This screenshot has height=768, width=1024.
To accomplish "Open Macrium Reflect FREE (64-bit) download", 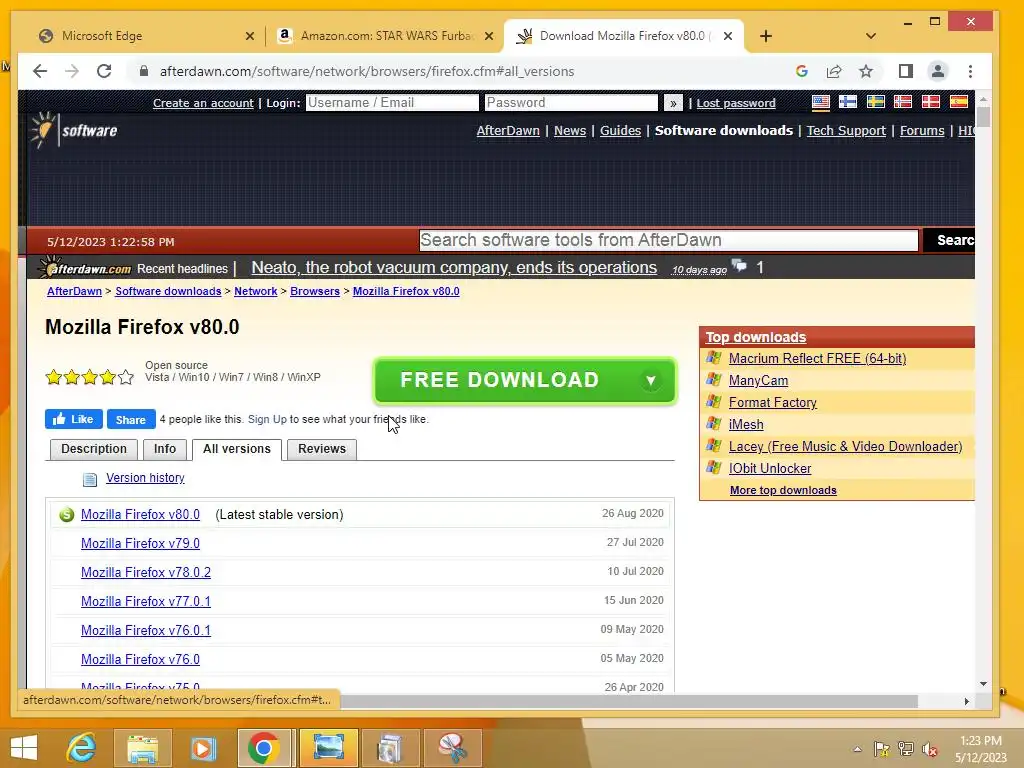I will pyautogui.click(x=818, y=359).
